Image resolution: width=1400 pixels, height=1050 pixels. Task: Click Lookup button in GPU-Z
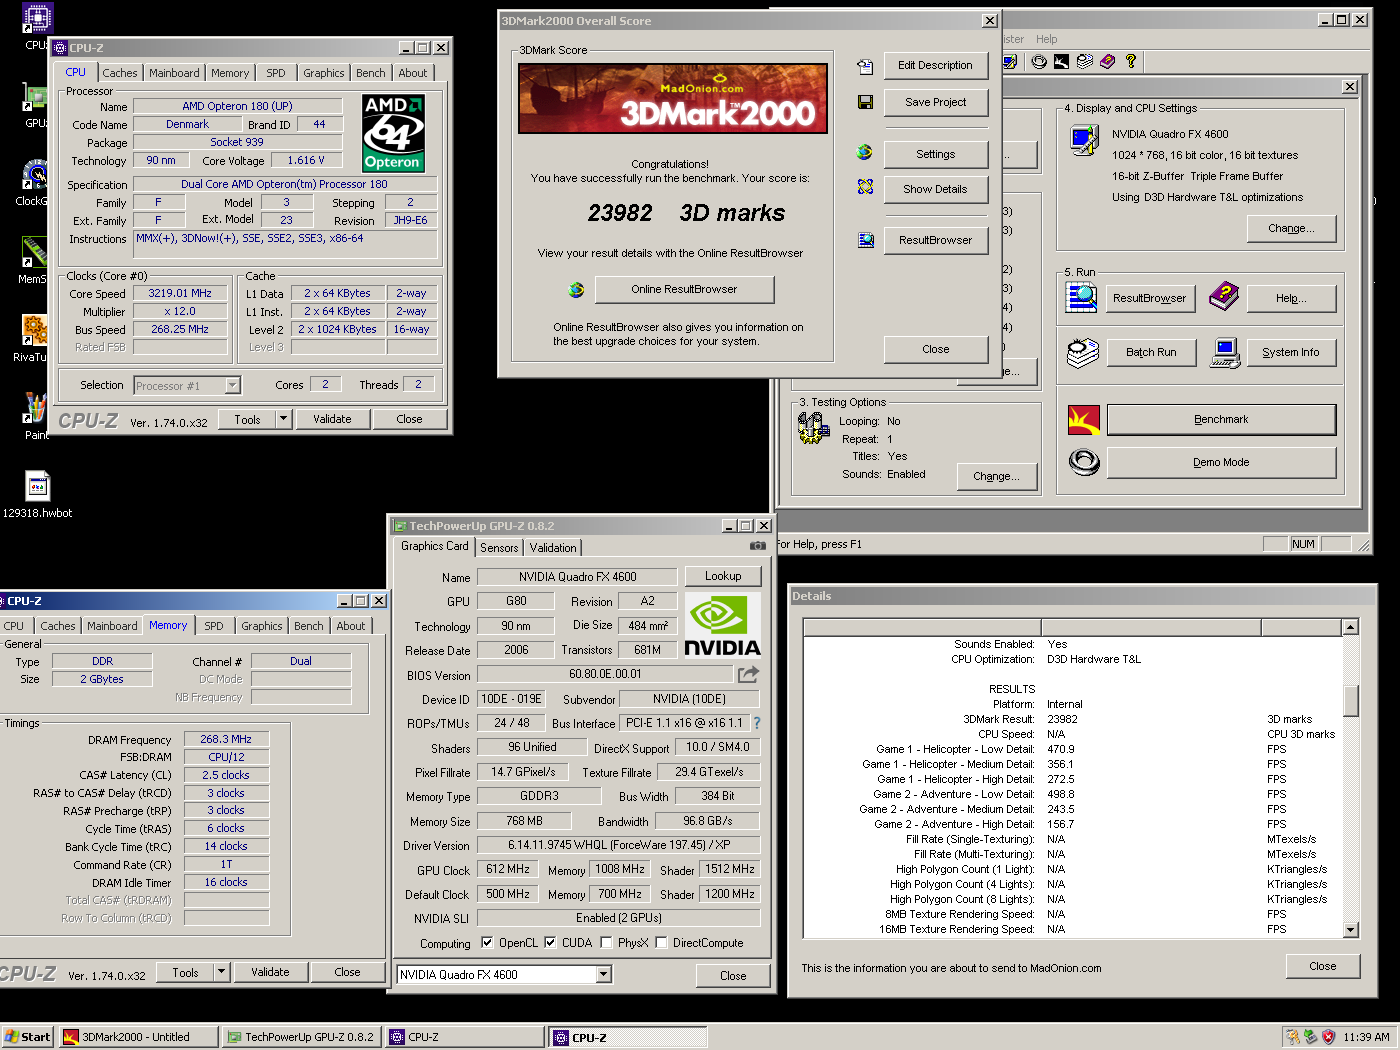(723, 576)
